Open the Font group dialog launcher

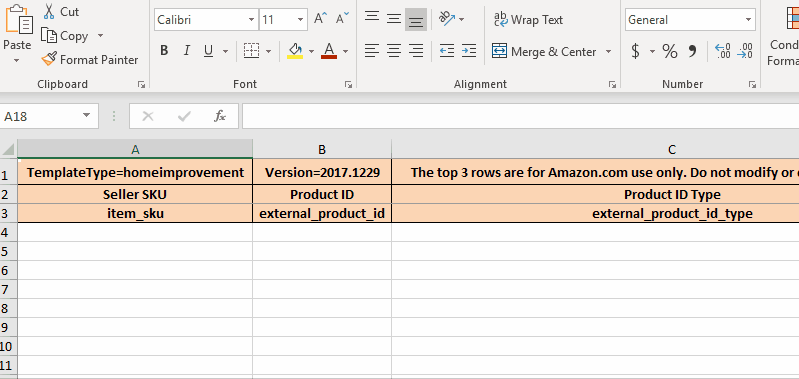pos(348,85)
